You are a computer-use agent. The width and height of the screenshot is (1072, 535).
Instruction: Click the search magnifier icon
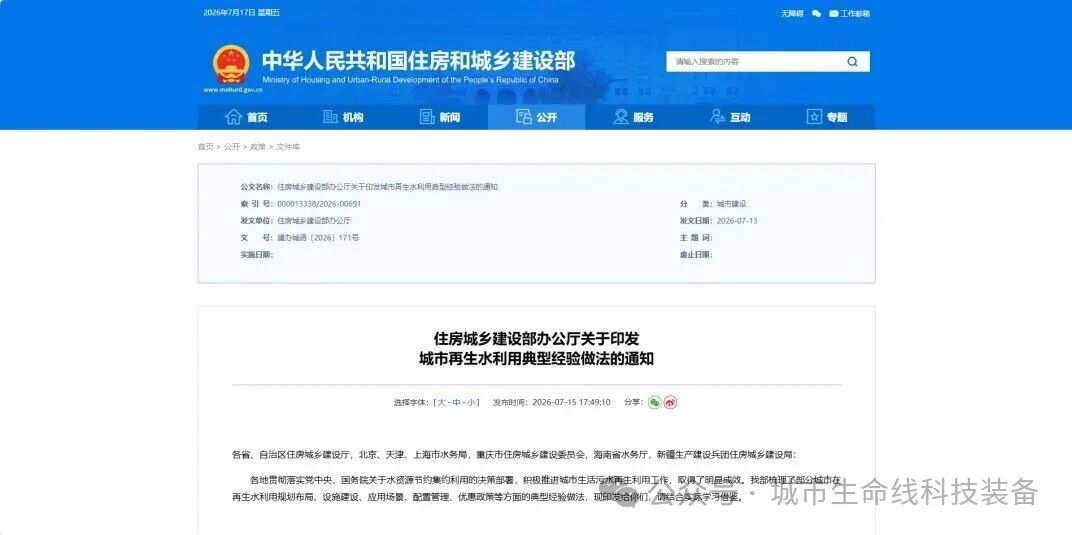(x=853, y=61)
